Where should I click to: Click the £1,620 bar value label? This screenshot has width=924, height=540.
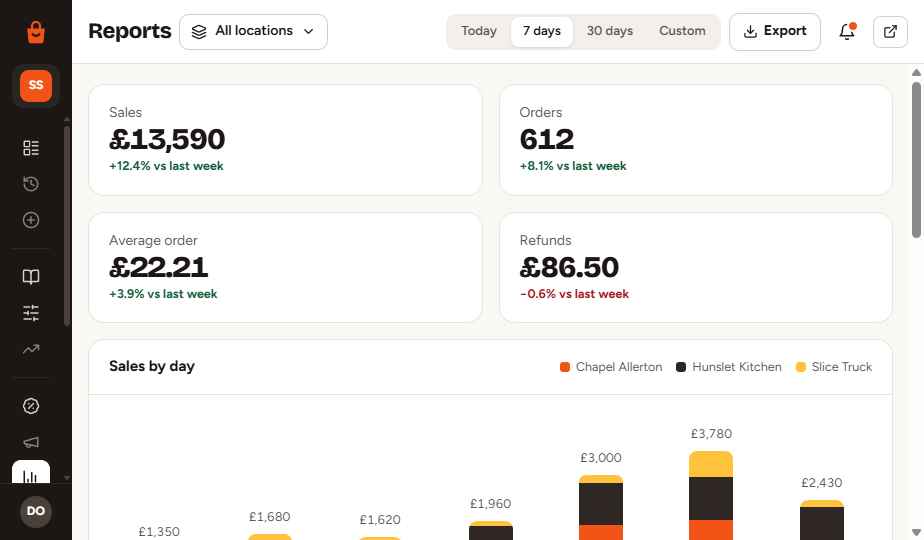tap(380, 520)
